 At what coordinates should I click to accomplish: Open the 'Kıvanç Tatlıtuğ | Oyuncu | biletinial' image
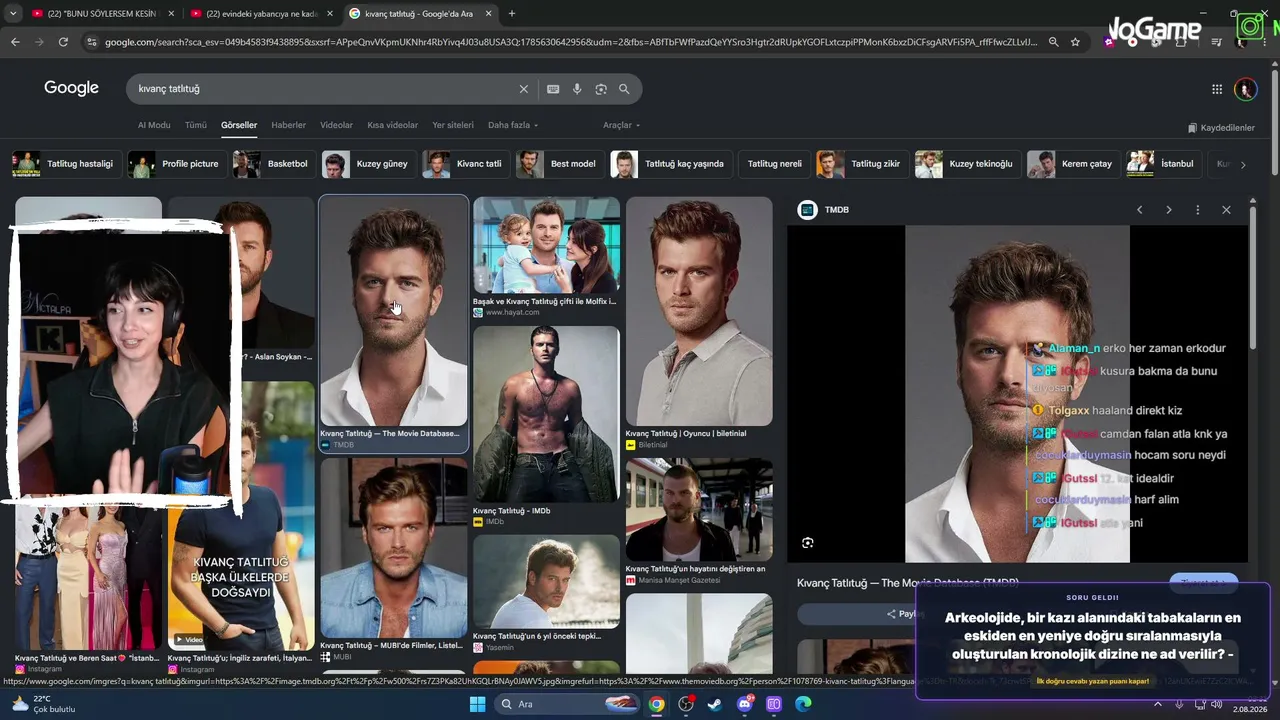pyautogui.click(x=699, y=311)
